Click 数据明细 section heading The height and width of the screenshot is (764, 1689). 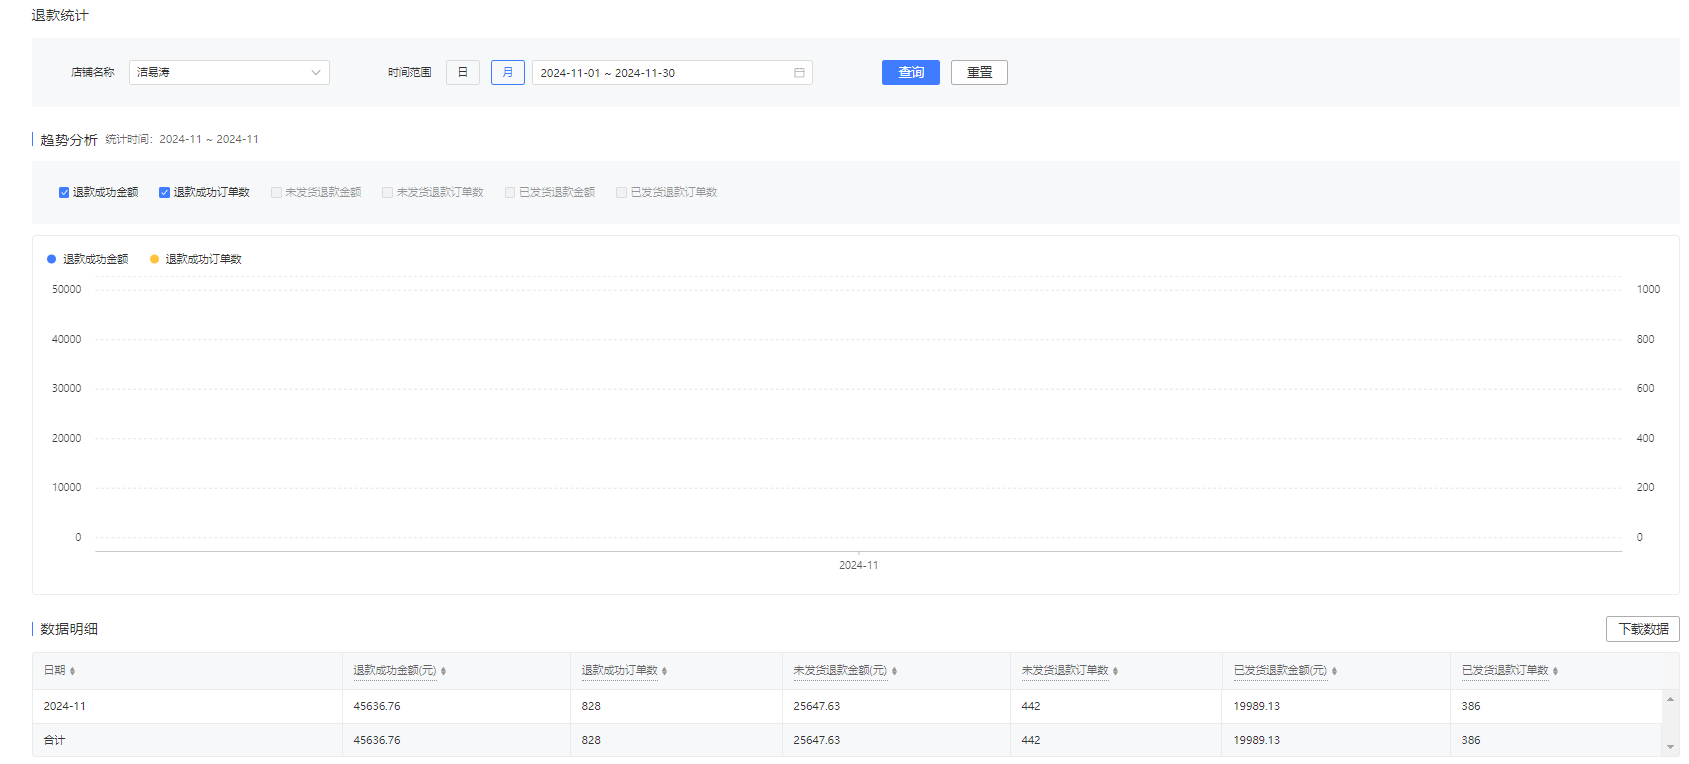tap(69, 629)
